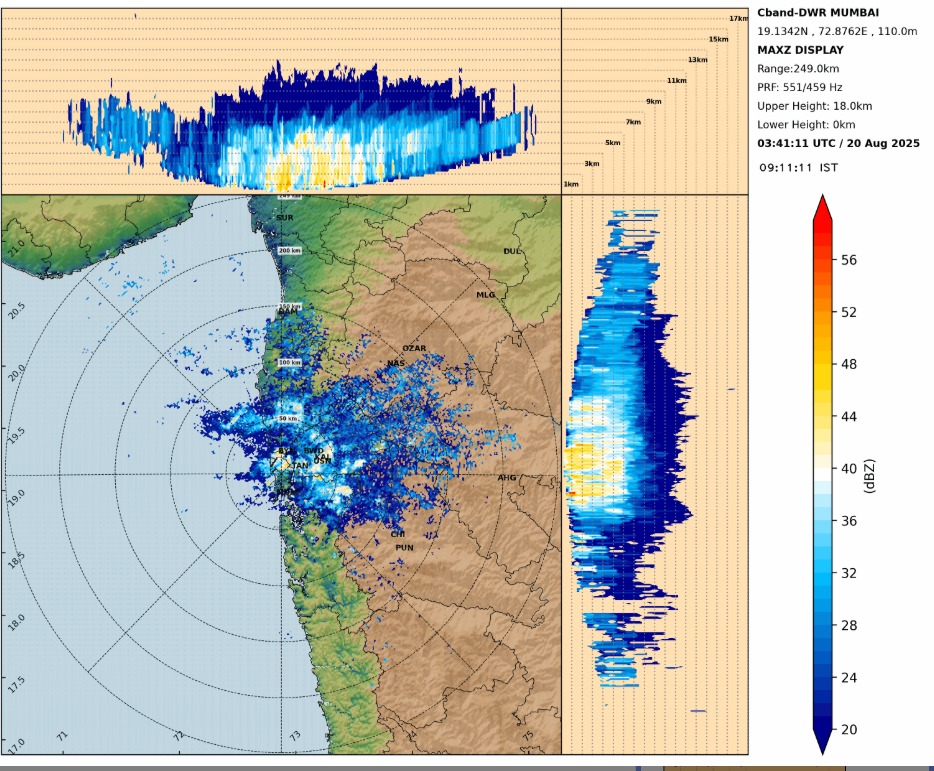The height and width of the screenshot is (771, 934).
Task: Click the 1km height scale label
Action: (571, 184)
